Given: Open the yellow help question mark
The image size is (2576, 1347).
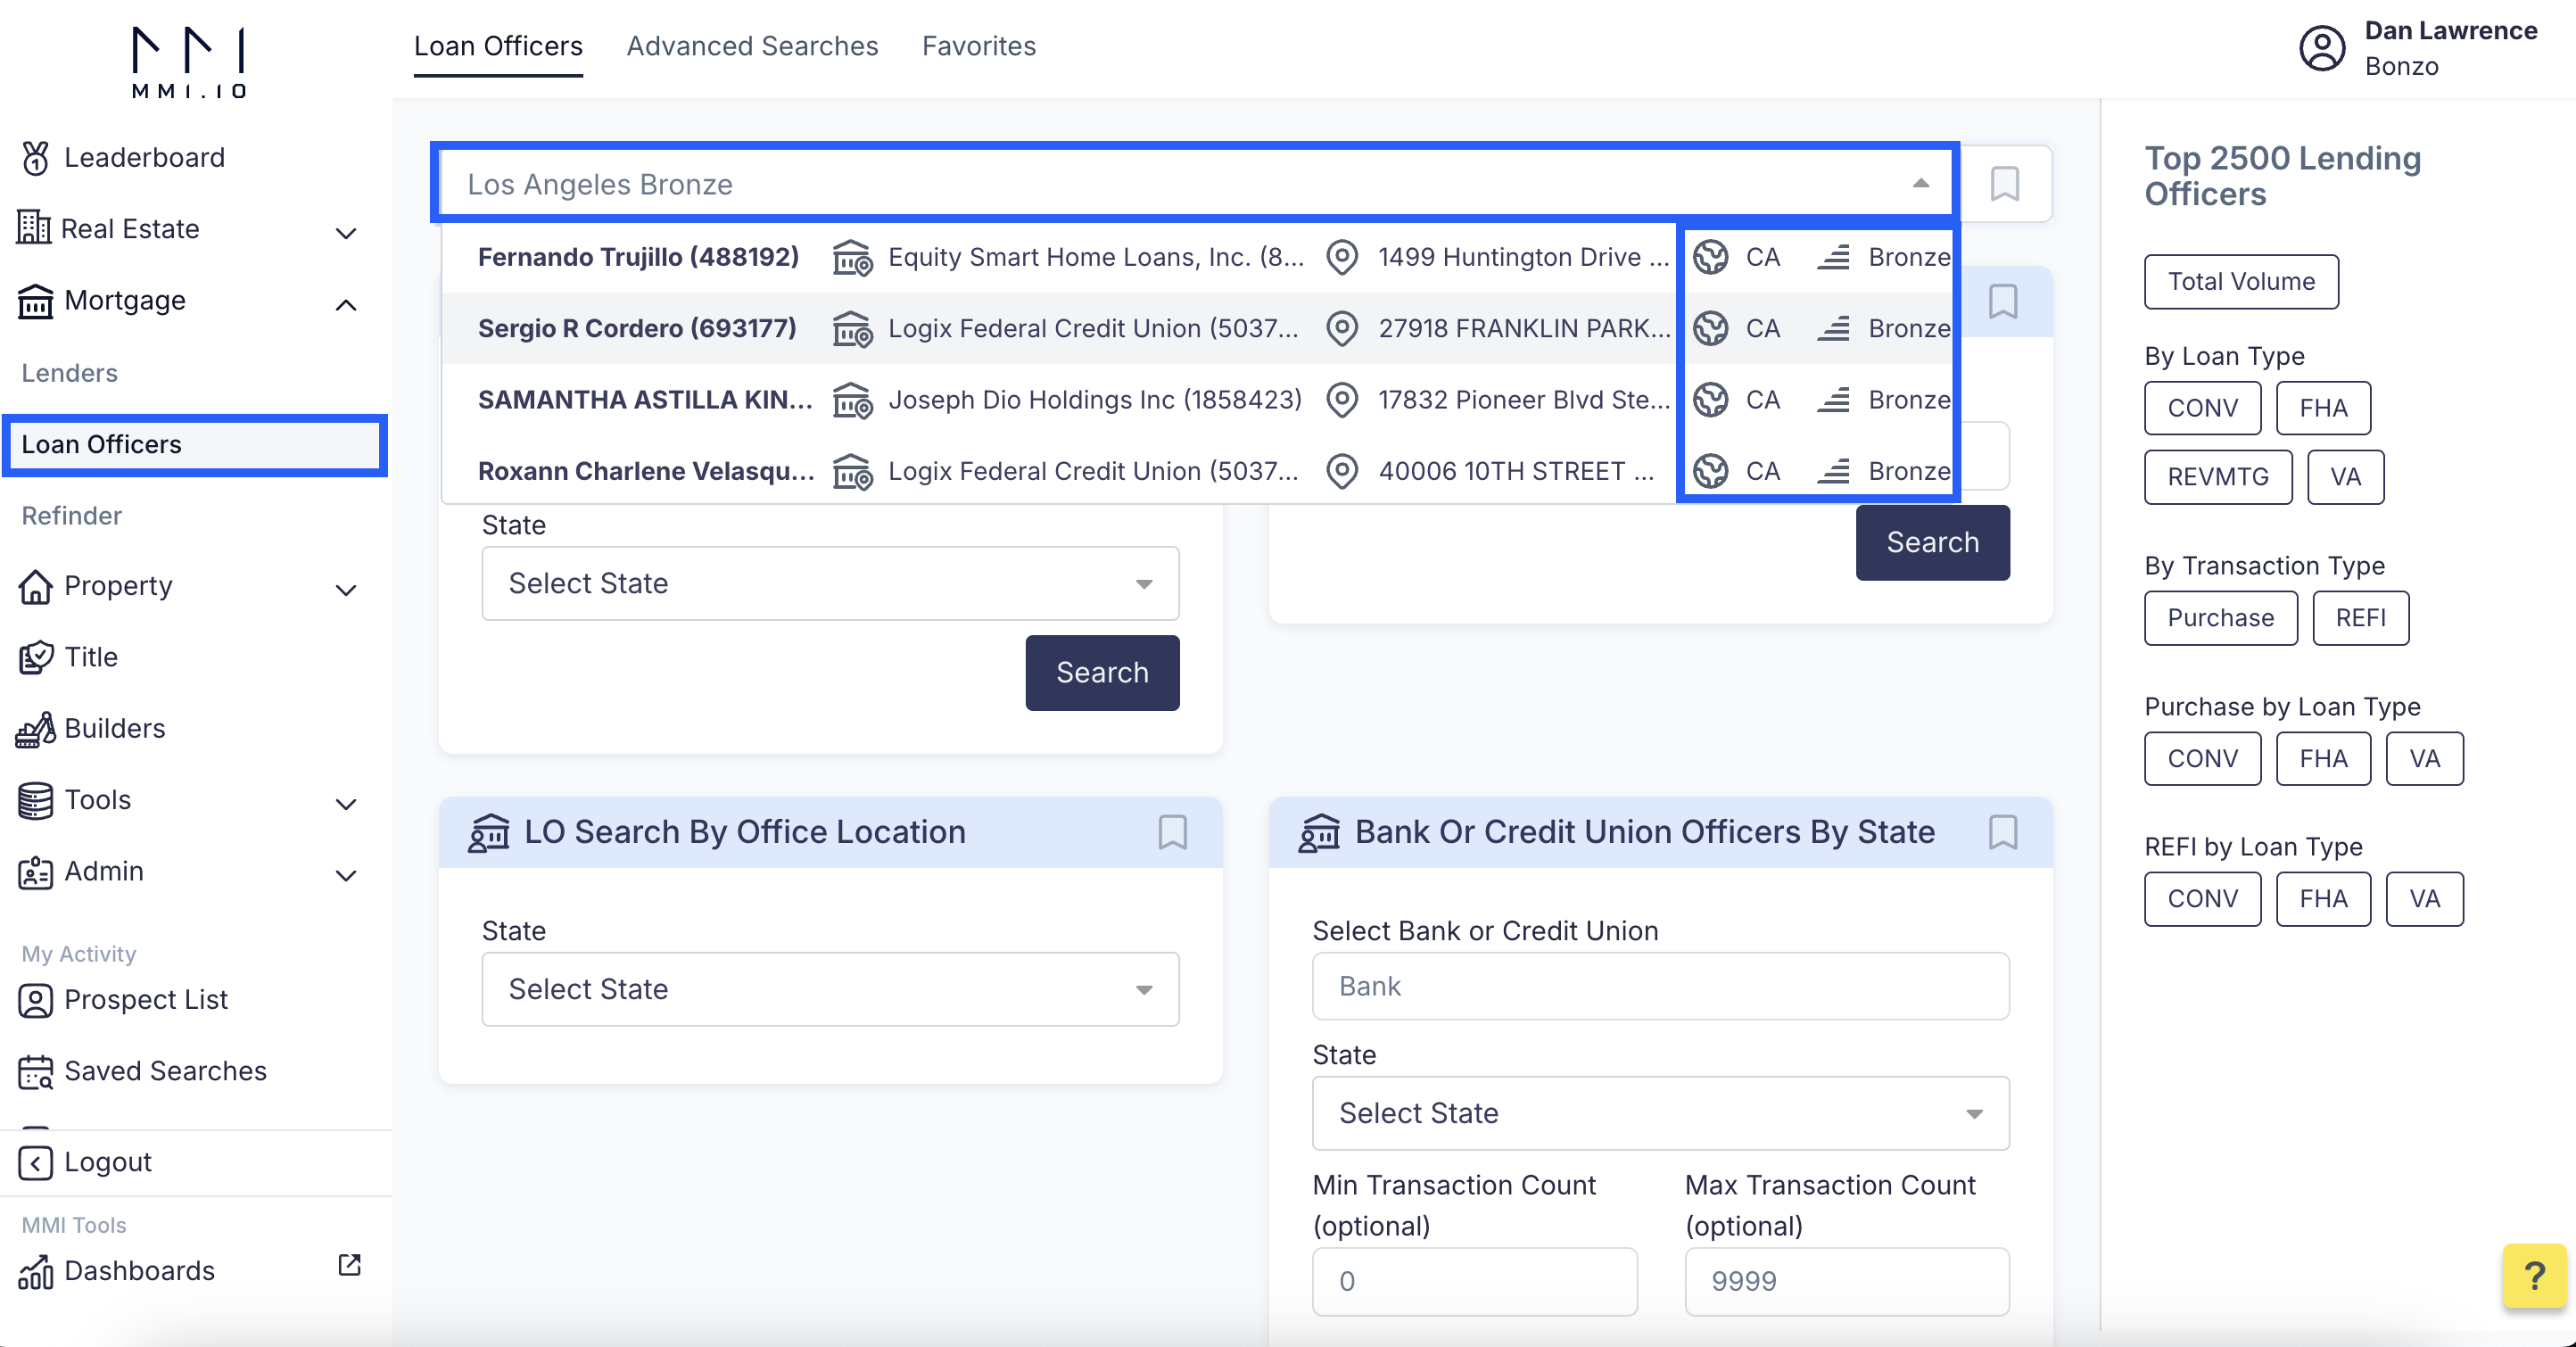Looking at the screenshot, I should 2533,1276.
